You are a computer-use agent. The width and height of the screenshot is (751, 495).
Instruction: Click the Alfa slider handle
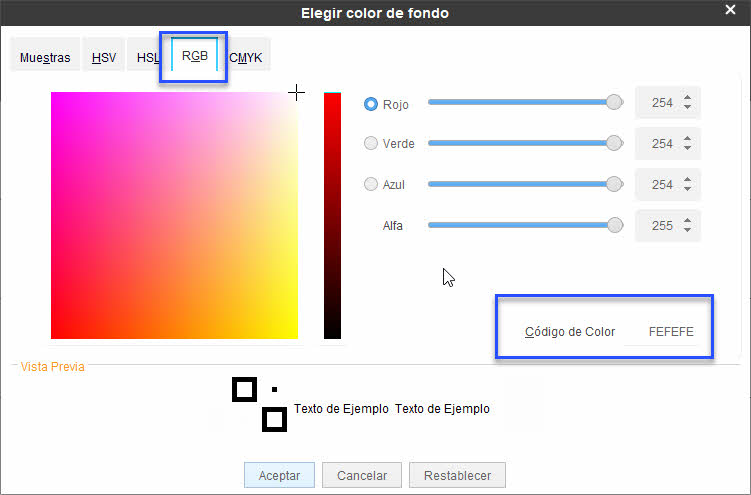615,225
